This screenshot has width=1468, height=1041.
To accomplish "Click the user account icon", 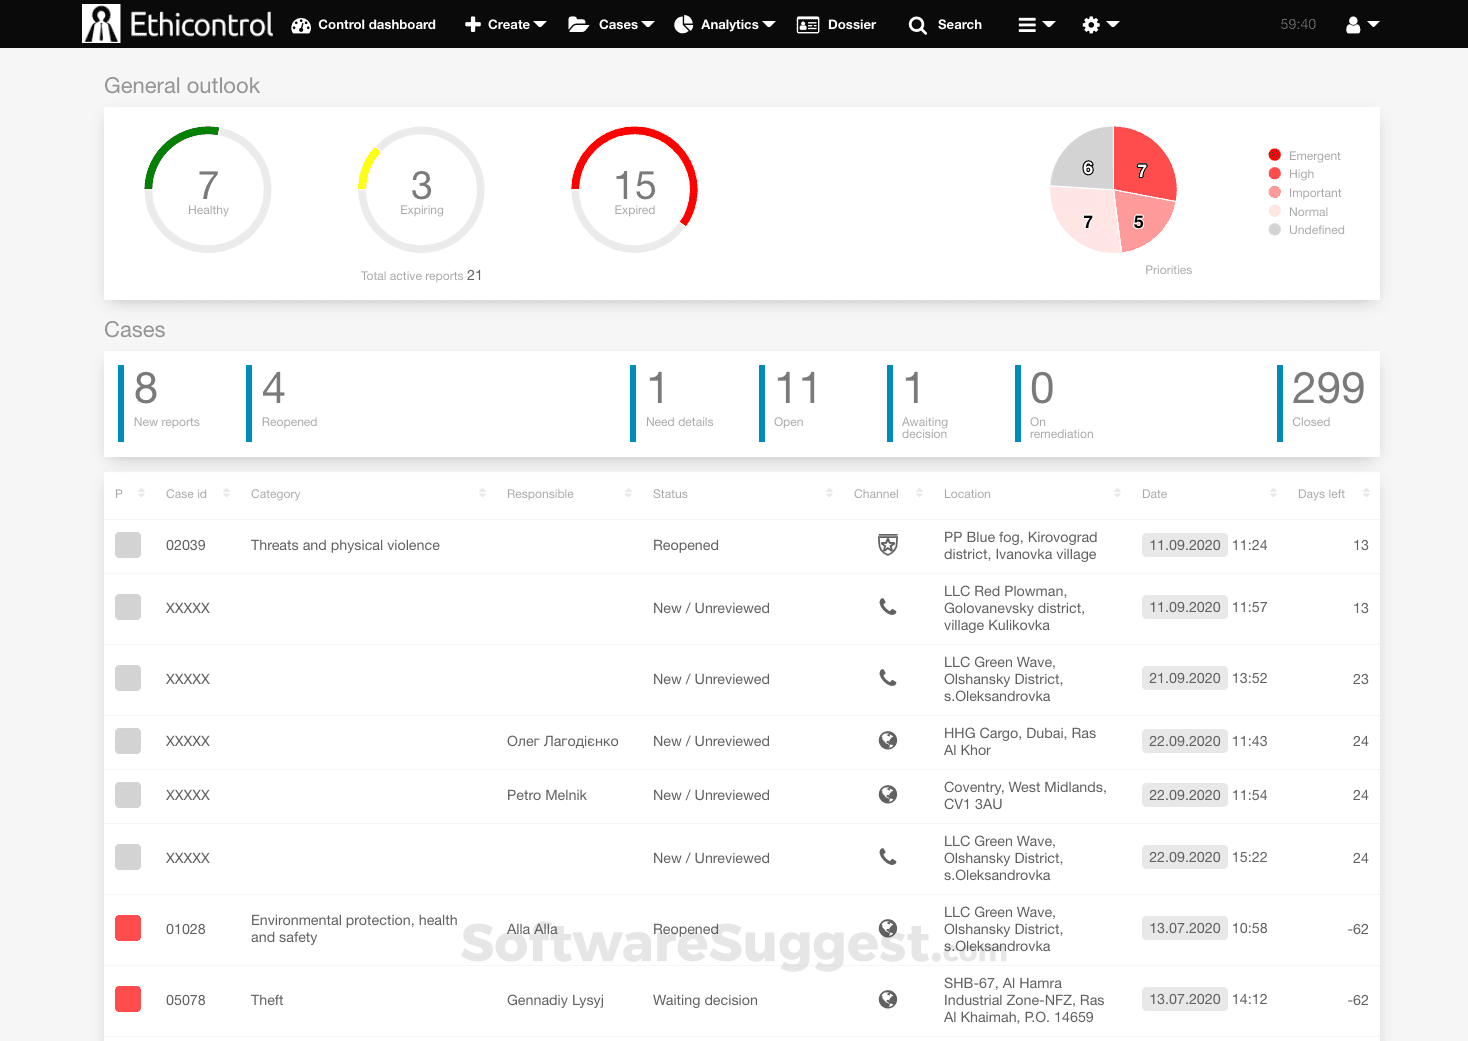I will coord(1355,24).
